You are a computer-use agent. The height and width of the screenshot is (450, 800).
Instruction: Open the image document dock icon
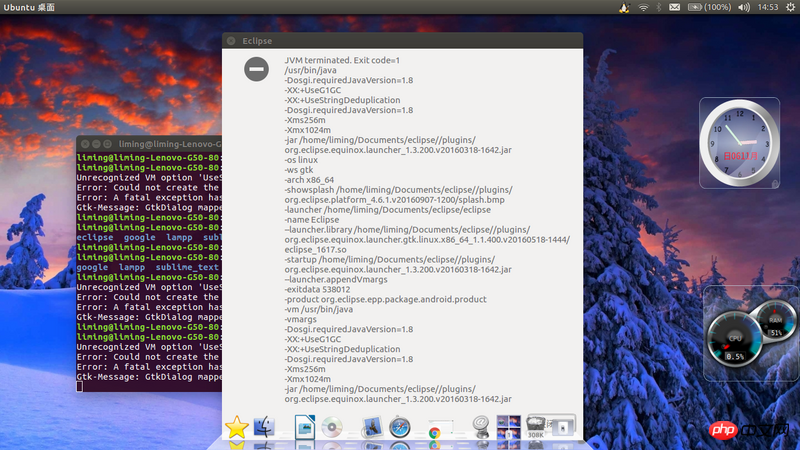(305, 427)
